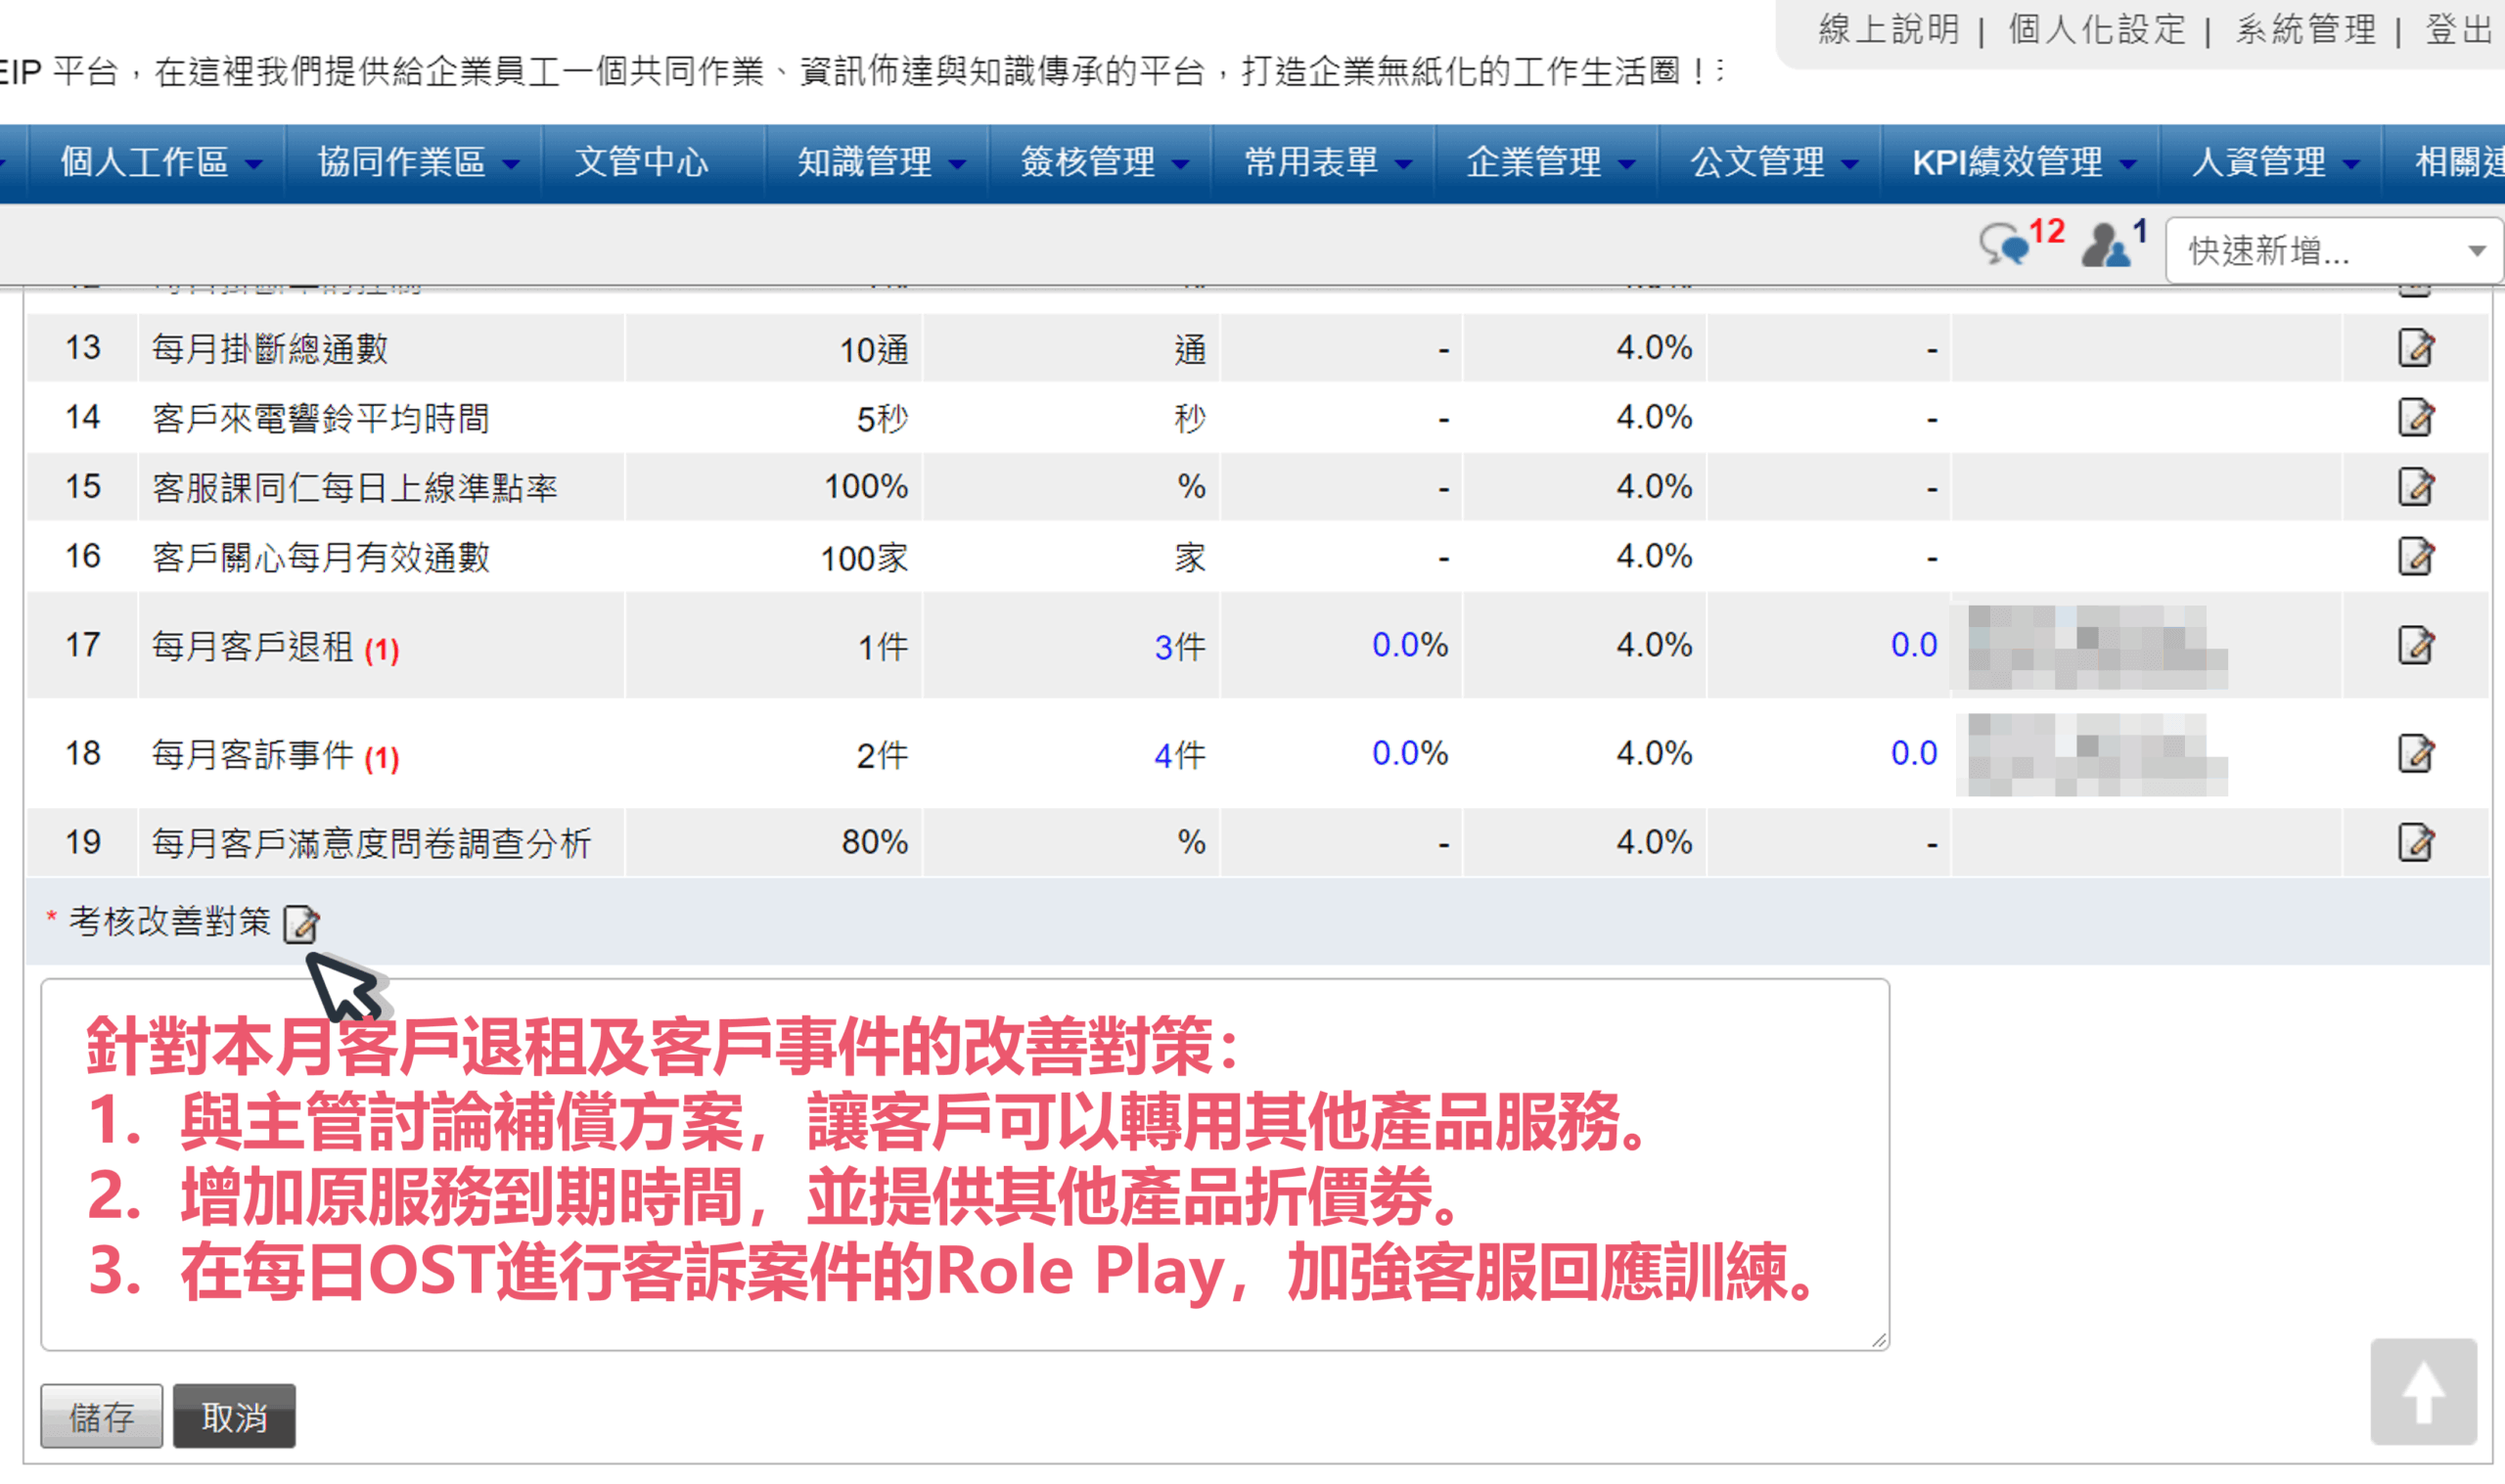2505x1484 pixels.
Task: Click the scroll-to-top arrow button
Action: tap(2422, 1391)
